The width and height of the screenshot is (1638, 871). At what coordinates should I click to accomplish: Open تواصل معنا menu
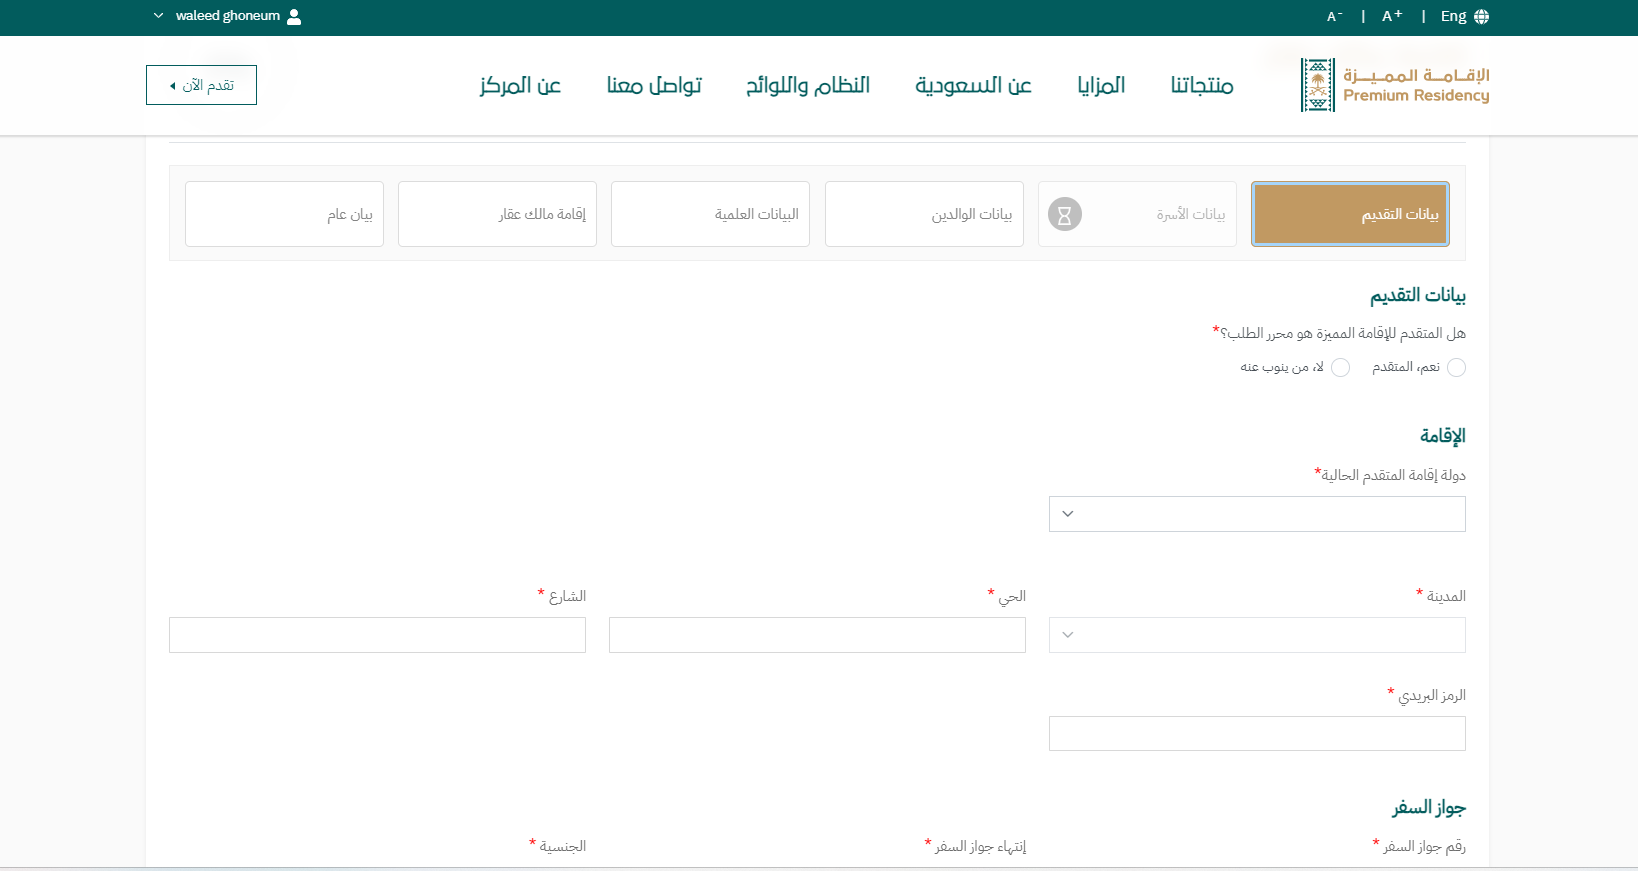[x=654, y=85]
